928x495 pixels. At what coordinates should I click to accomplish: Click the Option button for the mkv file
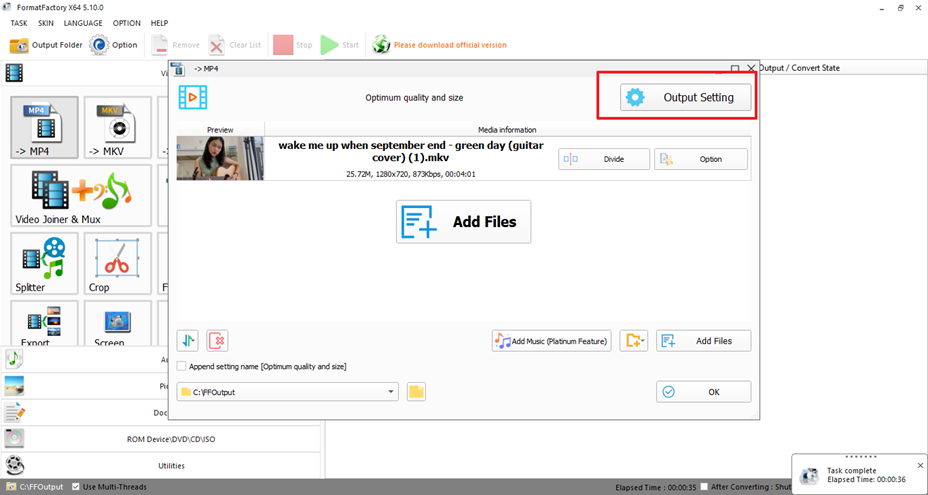click(x=701, y=159)
